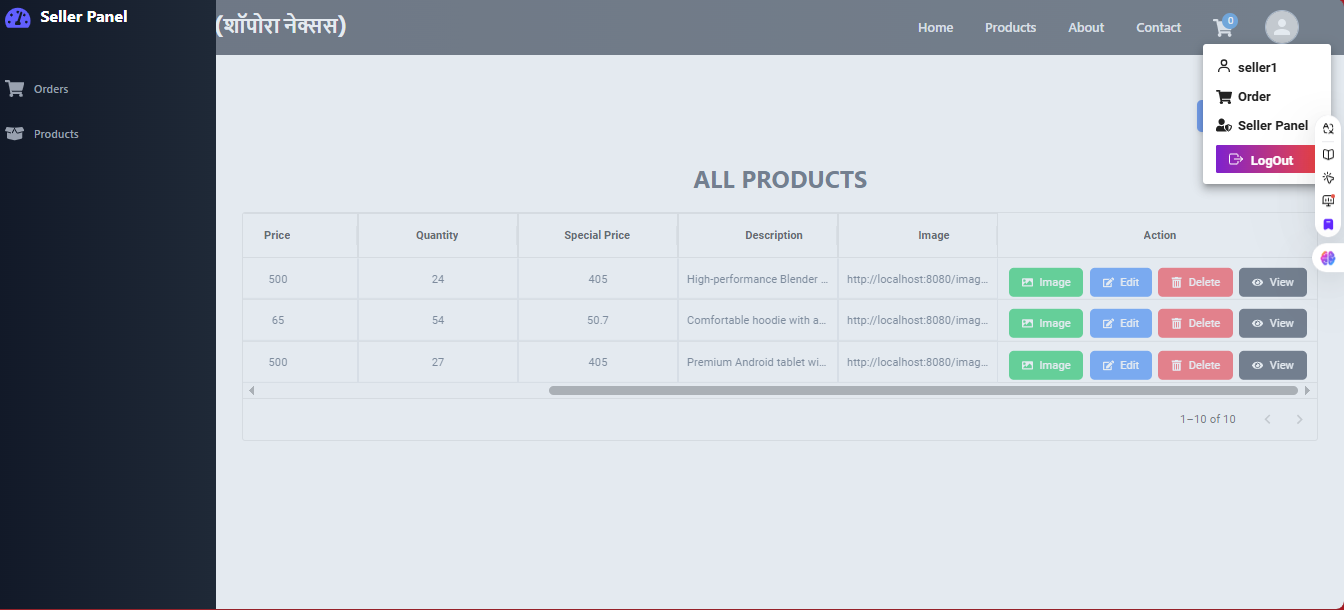Go to next page of products table
Viewport: 1344px width, 610px height.
click(x=1299, y=419)
